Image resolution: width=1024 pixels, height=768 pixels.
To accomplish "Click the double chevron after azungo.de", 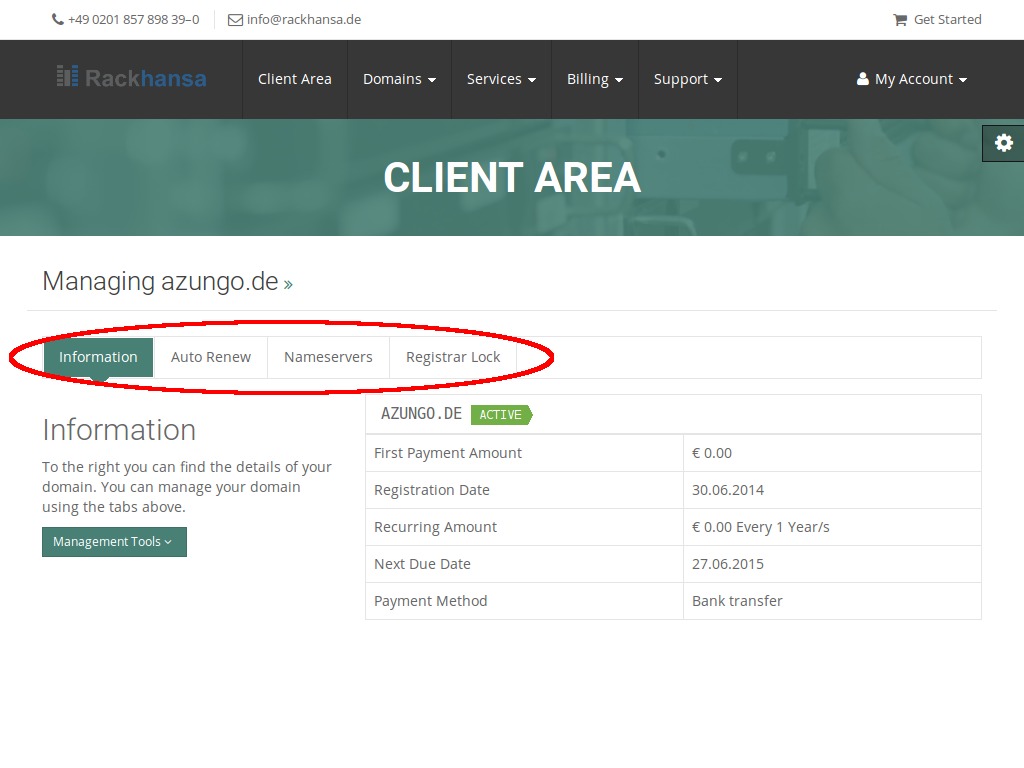I will pyautogui.click(x=288, y=284).
